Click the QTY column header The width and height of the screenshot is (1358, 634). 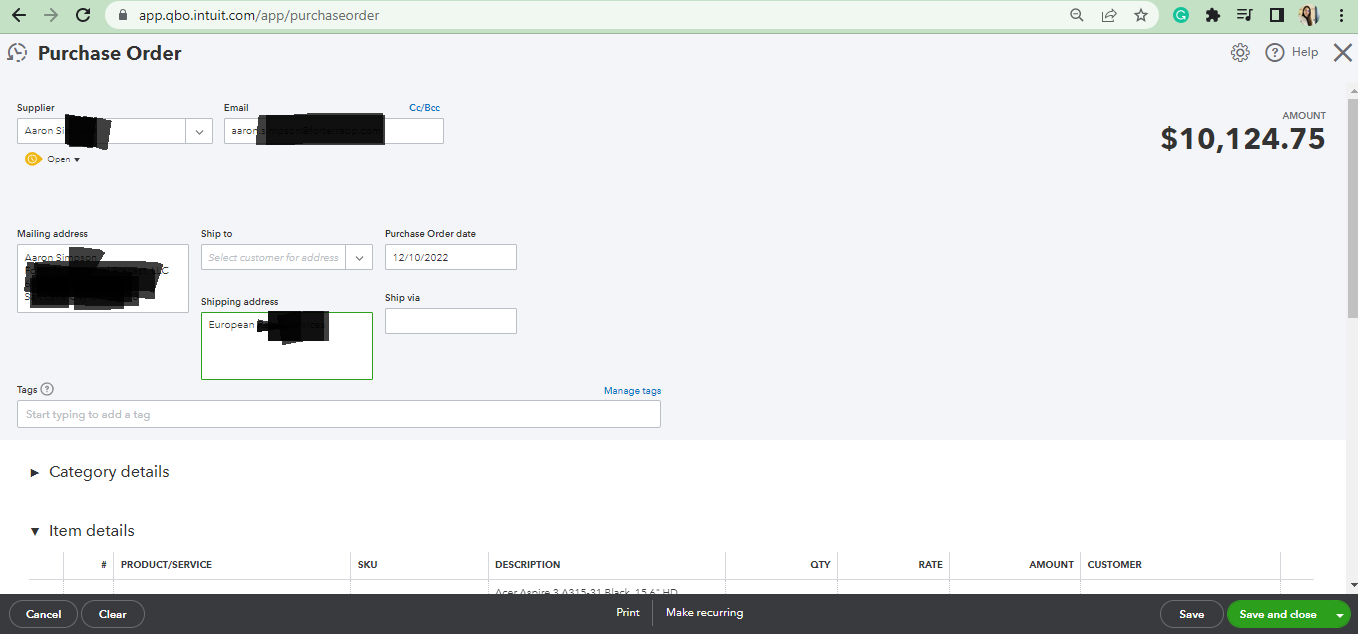[821, 565]
